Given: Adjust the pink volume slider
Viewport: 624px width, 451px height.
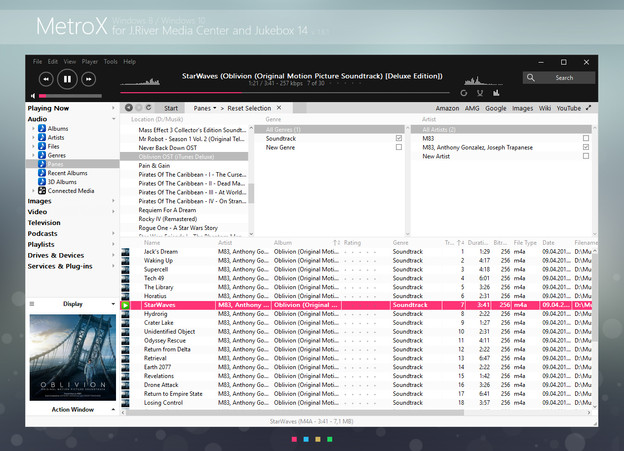Looking at the screenshot, I should click(x=70, y=96).
